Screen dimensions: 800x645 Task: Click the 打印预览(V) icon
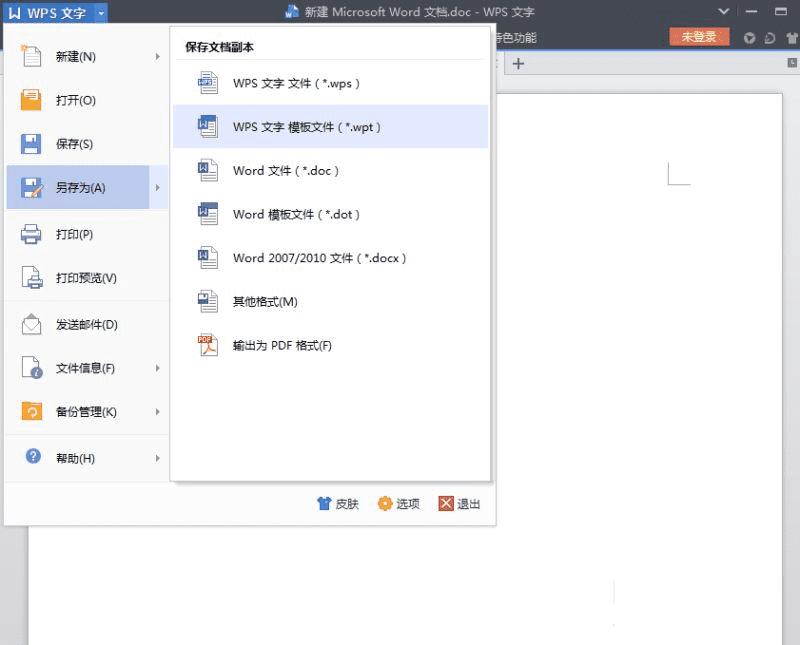(x=32, y=278)
